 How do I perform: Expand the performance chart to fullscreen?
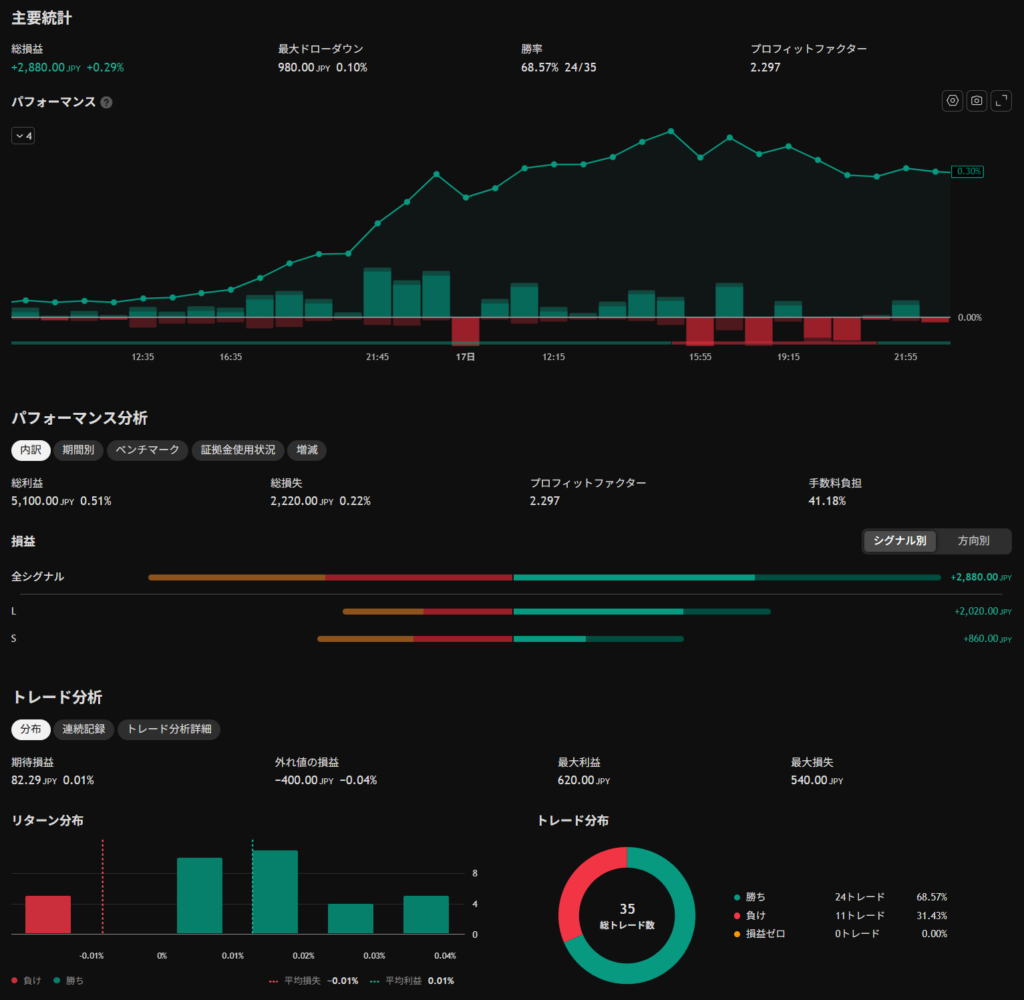coord(1000,101)
